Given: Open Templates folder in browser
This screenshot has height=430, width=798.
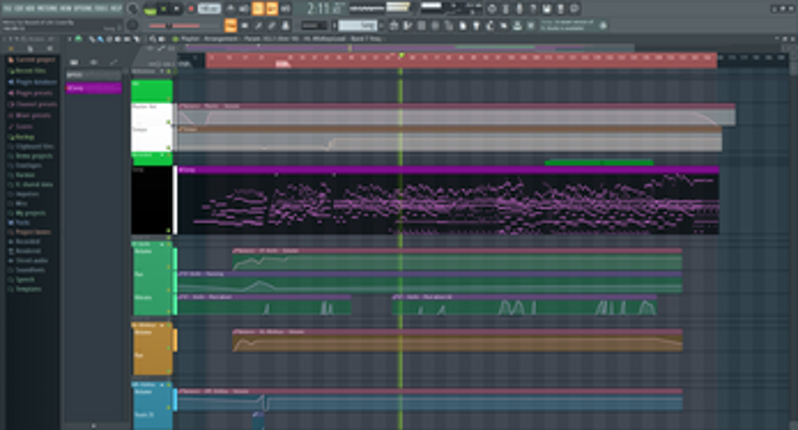Looking at the screenshot, I should point(28,289).
